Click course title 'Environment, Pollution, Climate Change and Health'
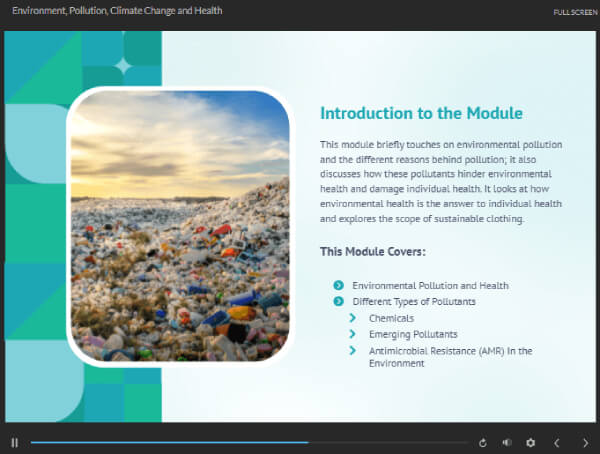Viewport: 600px width, 454px height. [117, 11]
